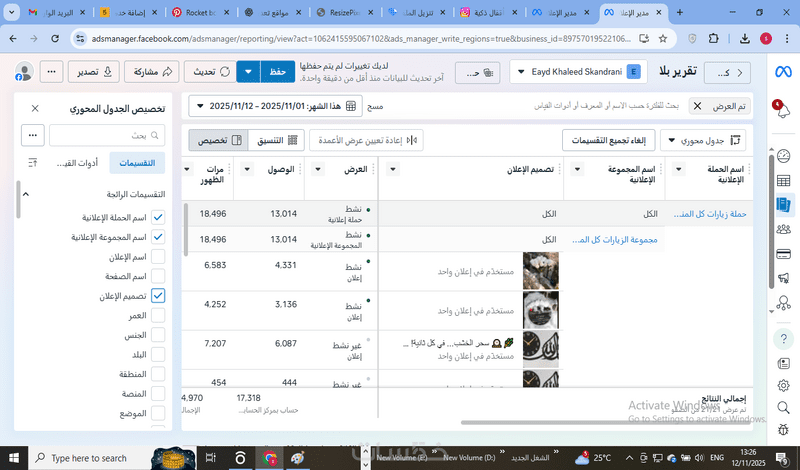Open campaigns table grid icon in sidebar
800x470 pixels.
coord(783,180)
